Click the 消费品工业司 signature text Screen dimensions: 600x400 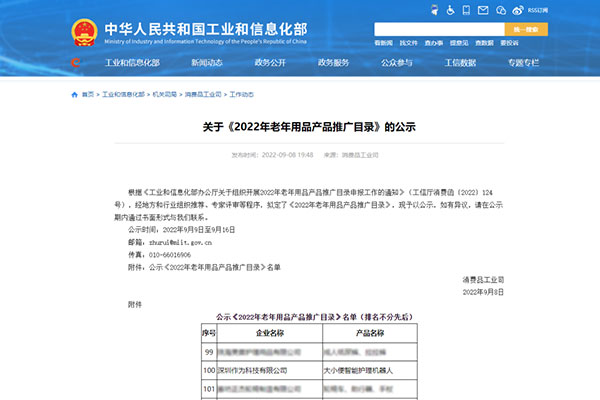point(483,280)
